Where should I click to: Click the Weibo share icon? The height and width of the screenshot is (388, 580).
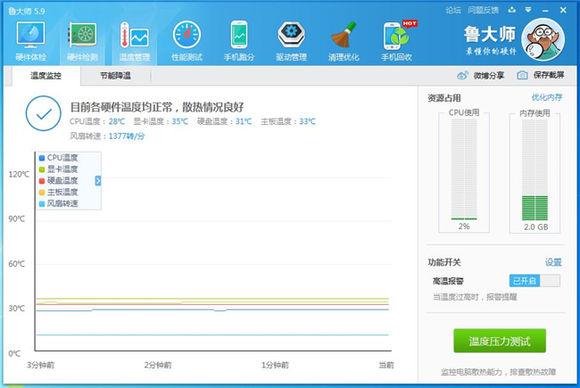tap(462, 75)
